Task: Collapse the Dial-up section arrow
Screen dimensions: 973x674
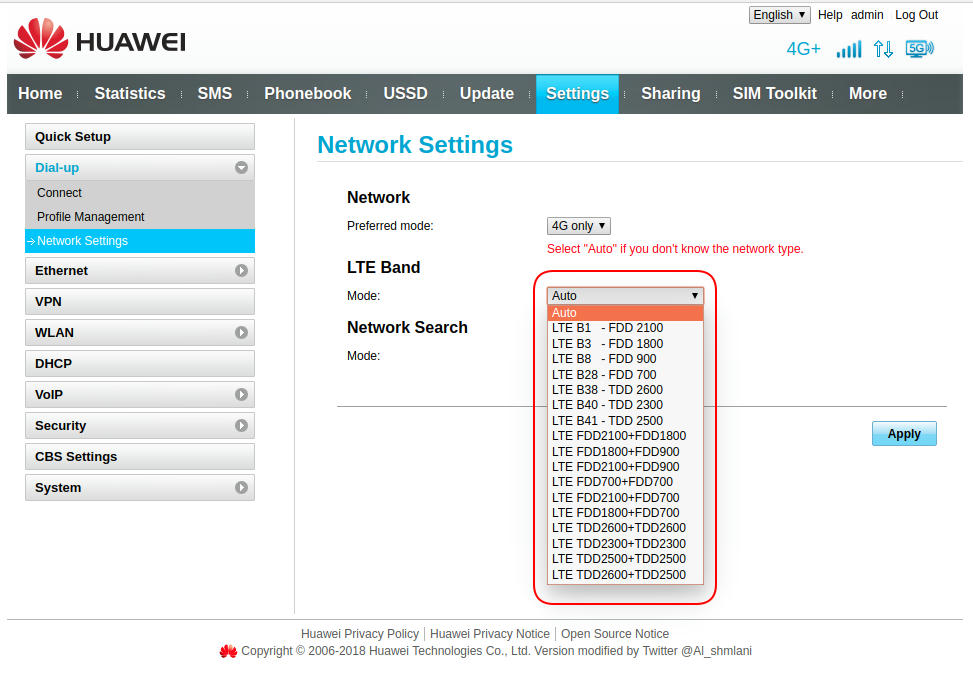Action: pyautogui.click(x=241, y=168)
